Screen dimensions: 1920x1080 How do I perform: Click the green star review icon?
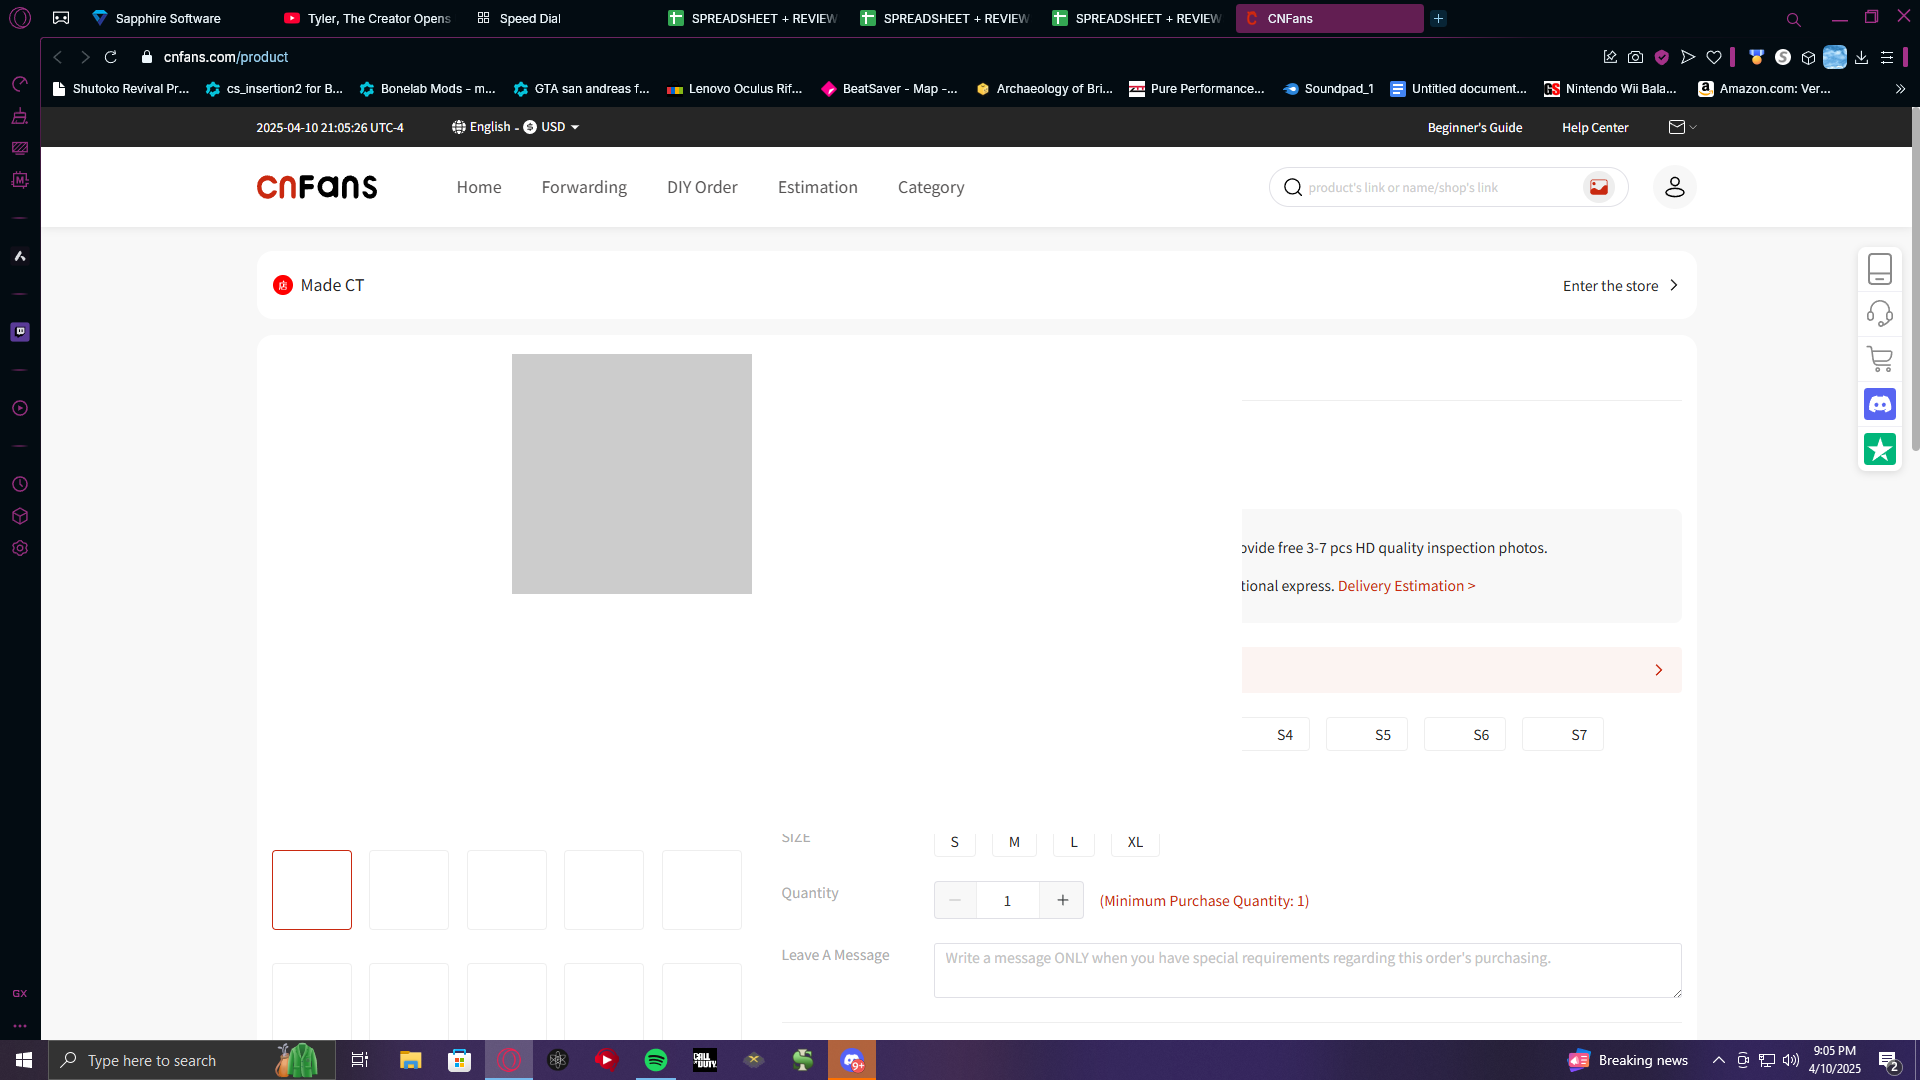[1880, 449]
